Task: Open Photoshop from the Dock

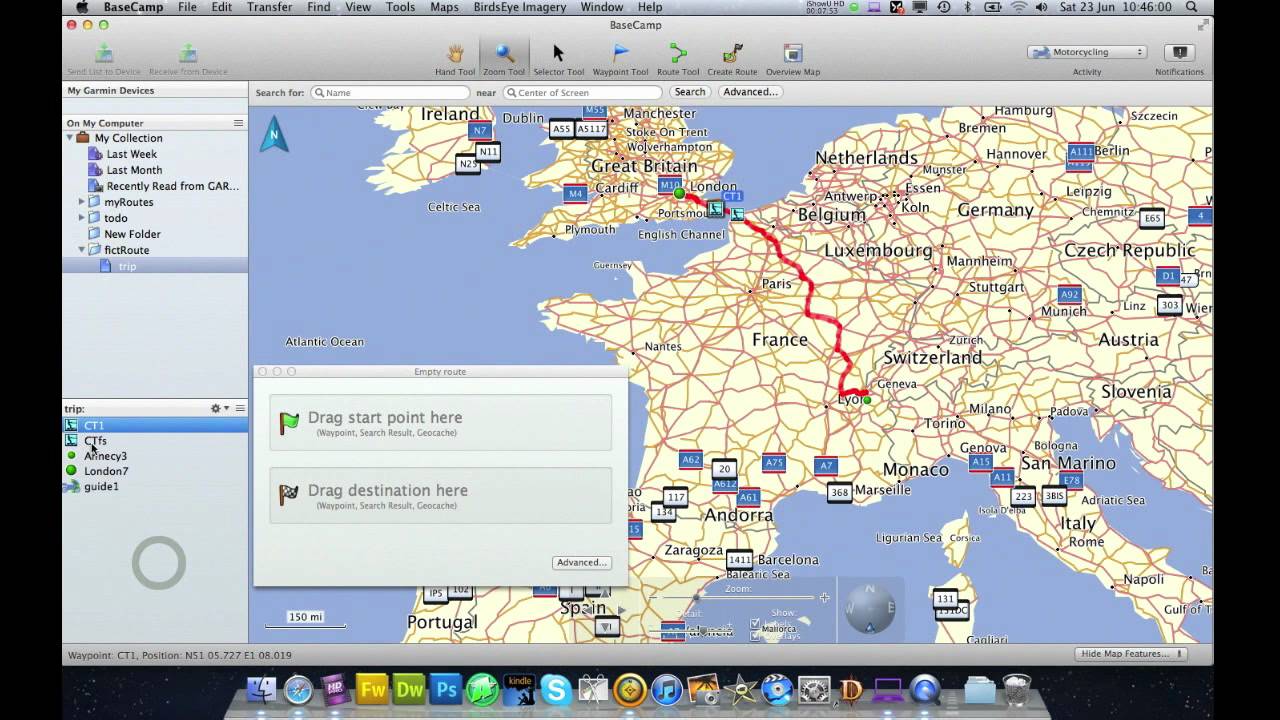Action: [x=446, y=689]
